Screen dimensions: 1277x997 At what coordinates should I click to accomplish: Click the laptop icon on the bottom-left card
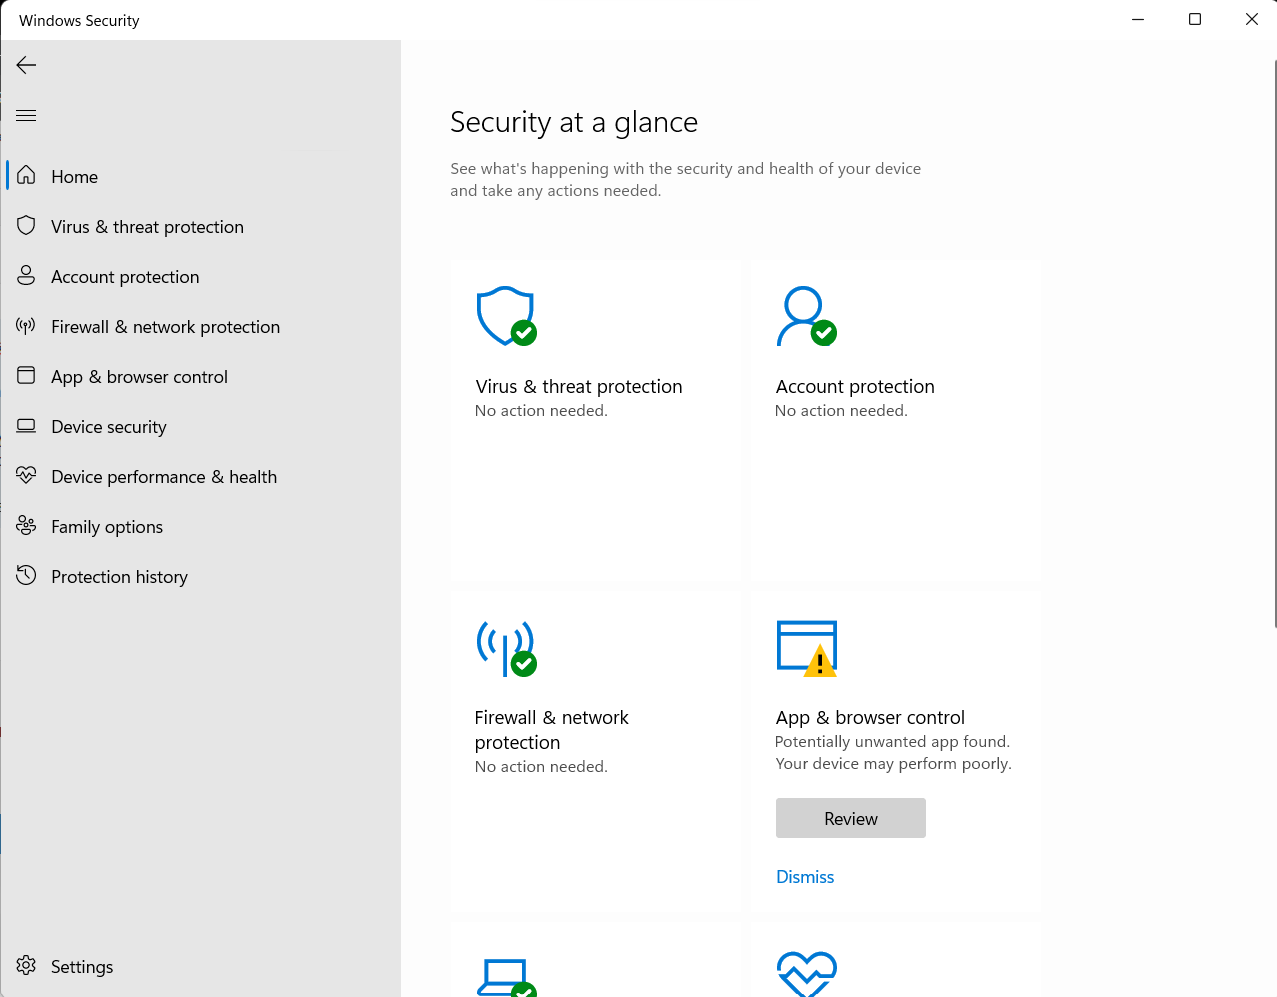pos(507,978)
